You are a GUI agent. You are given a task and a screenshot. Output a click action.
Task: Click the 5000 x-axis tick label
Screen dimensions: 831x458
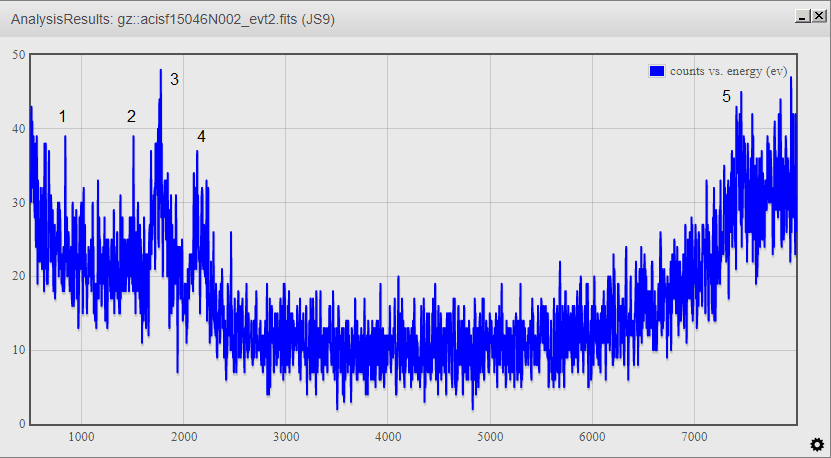coord(490,437)
